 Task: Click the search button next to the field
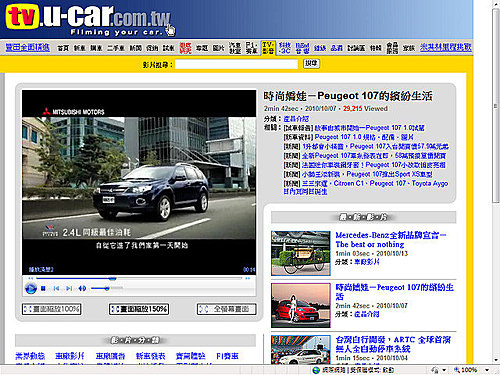(311, 63)
